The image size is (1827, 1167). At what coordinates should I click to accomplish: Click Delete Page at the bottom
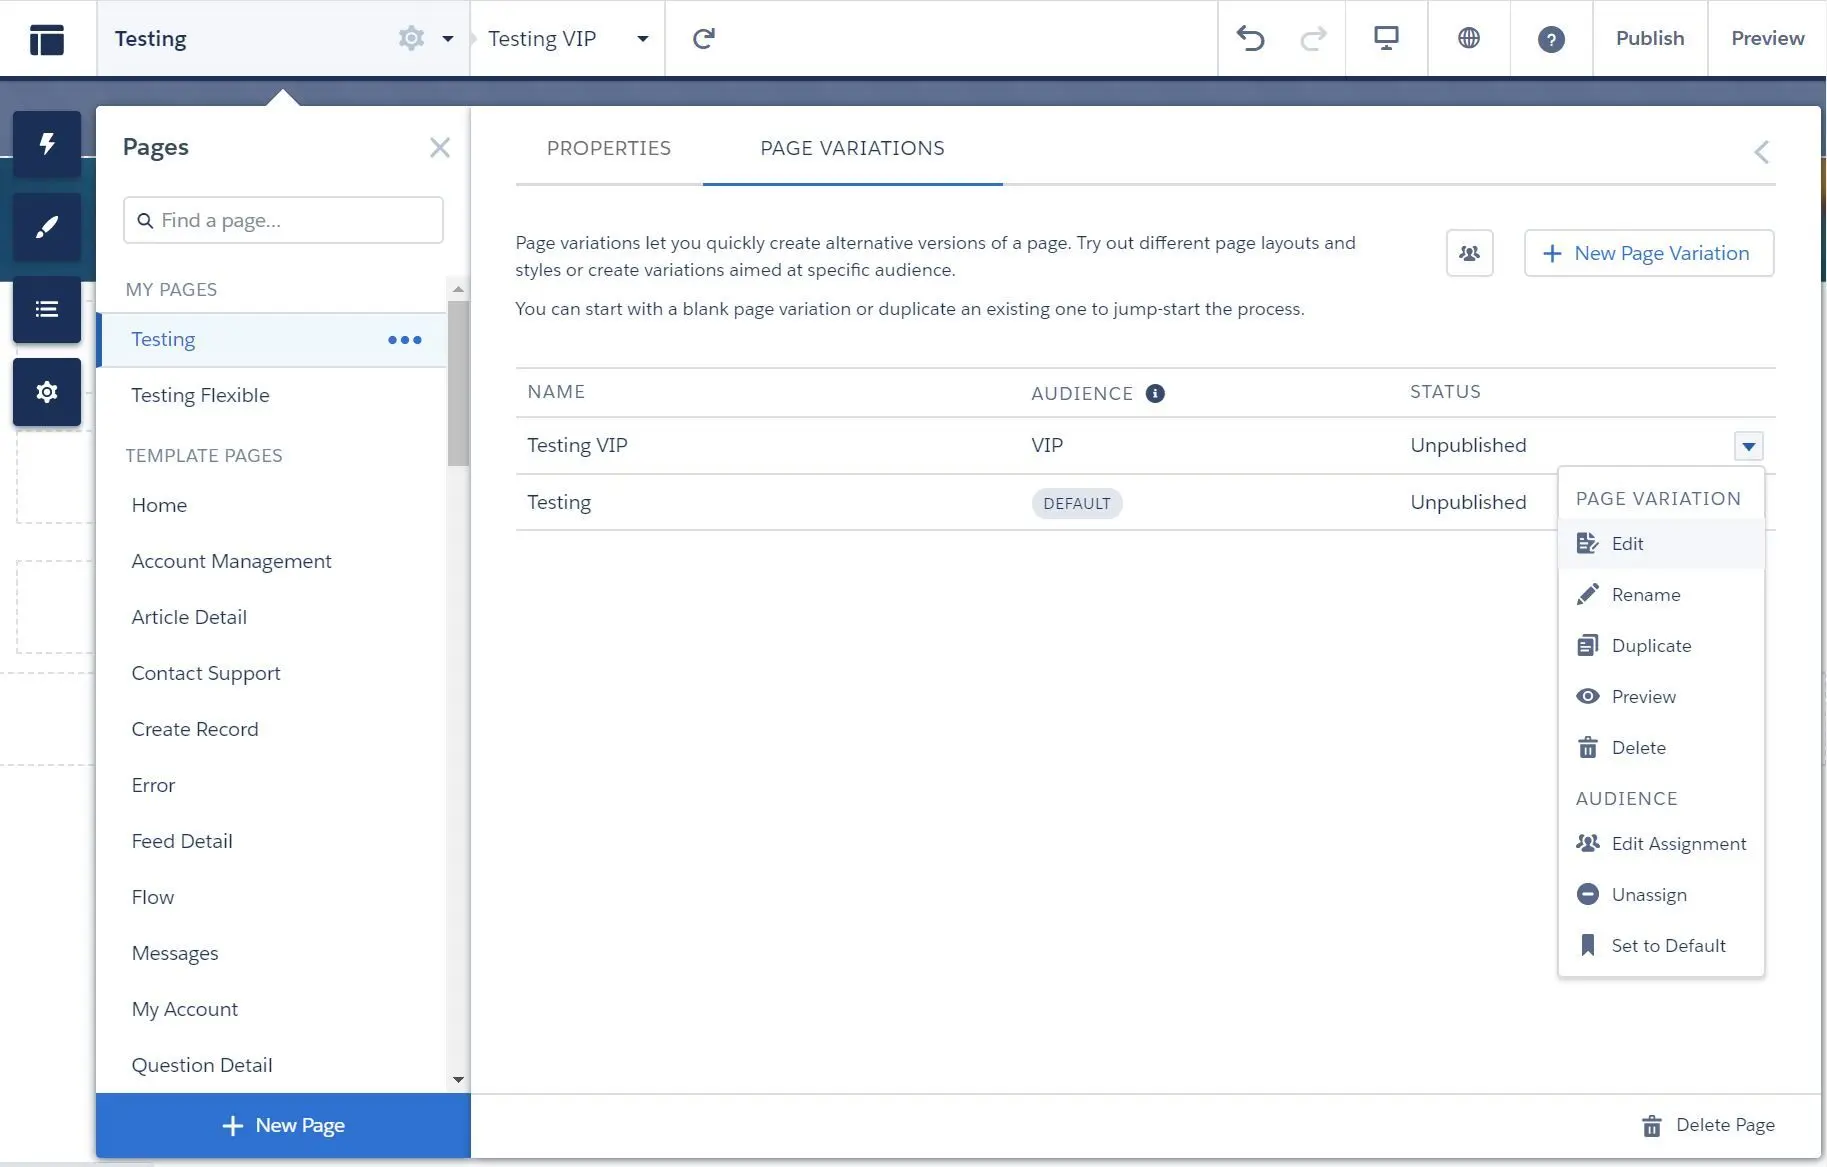(x=1708, y=1125)
